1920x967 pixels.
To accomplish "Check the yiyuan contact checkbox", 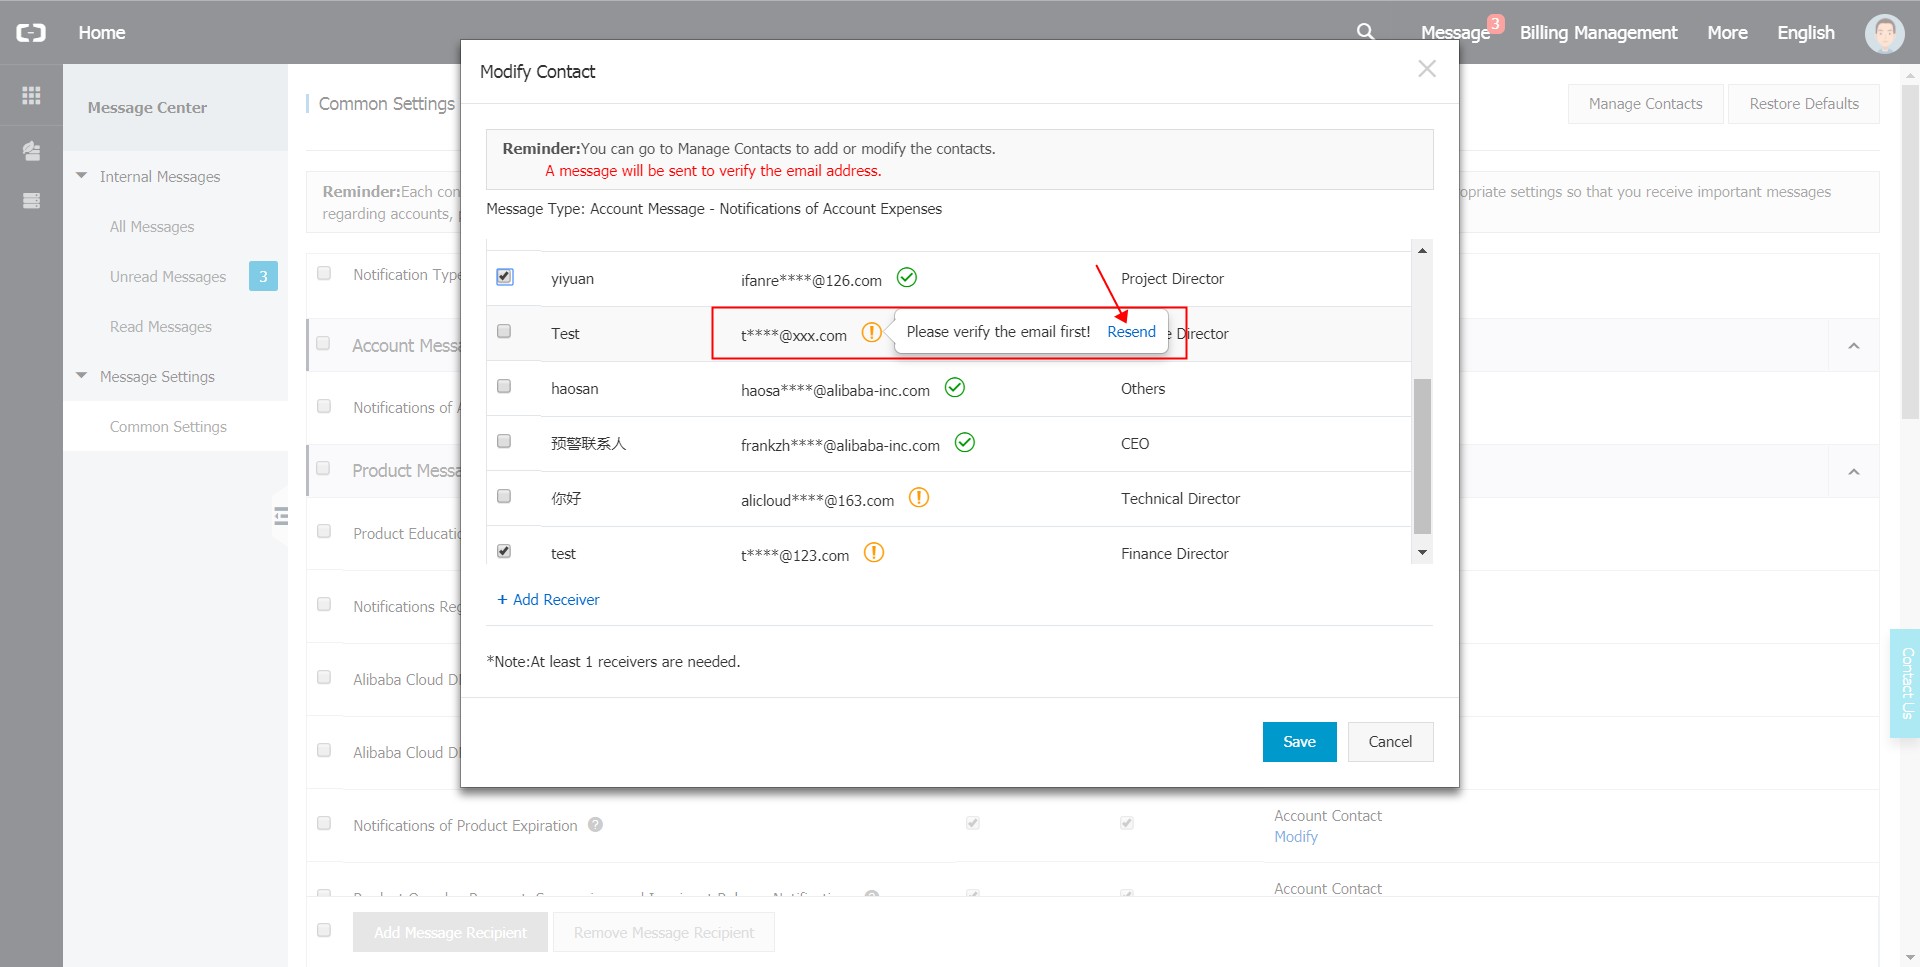I will (505, 276).
